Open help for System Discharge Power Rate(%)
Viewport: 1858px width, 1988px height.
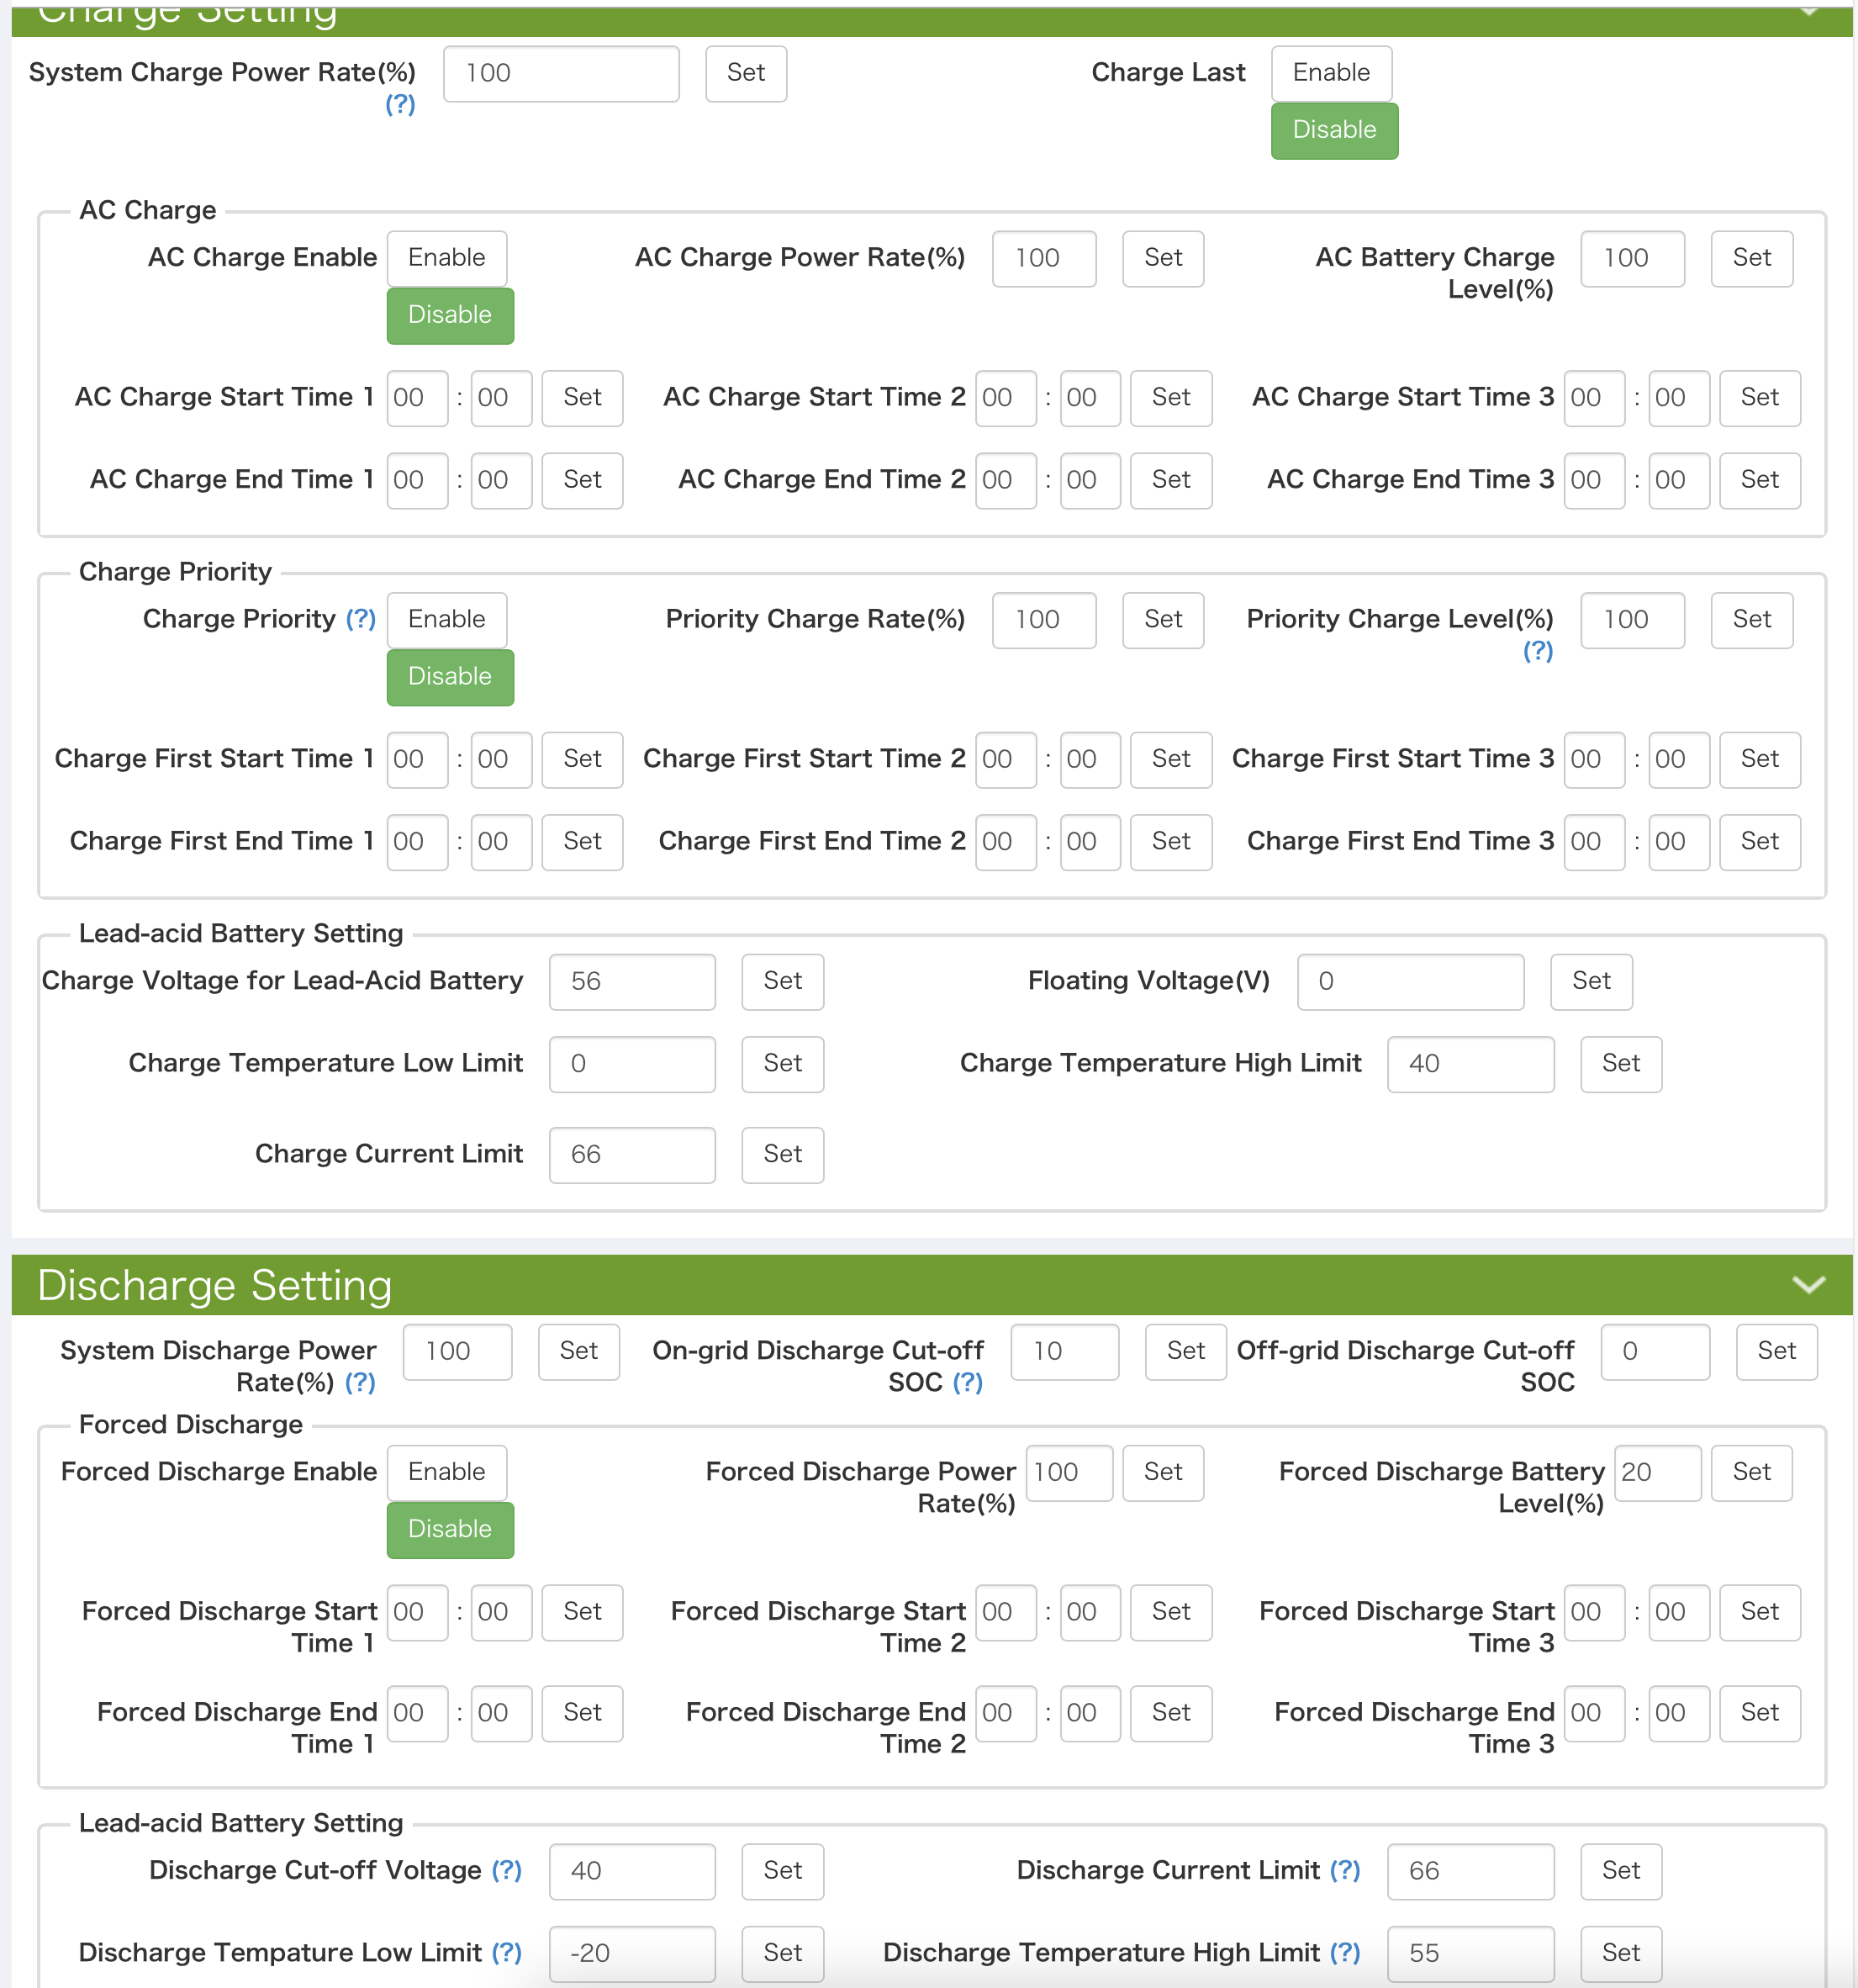360,1382
